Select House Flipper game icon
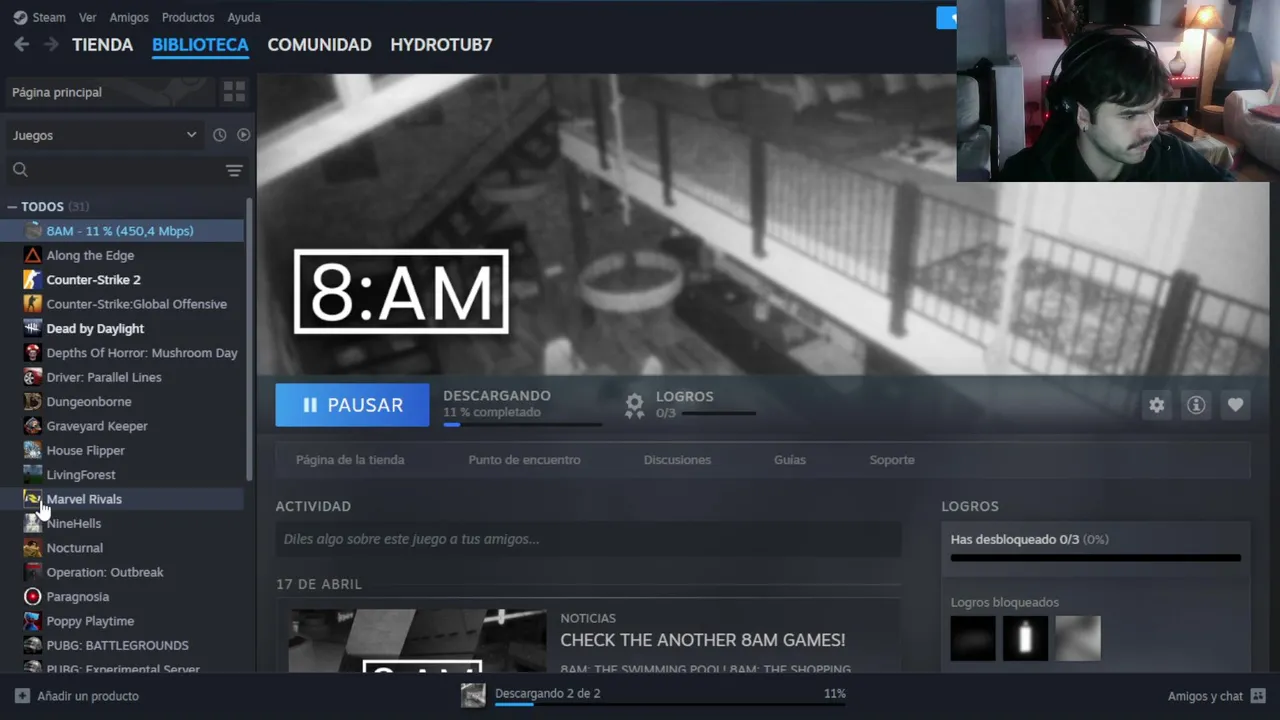Viewport: 1280px width, 720px height. [33, 450]
